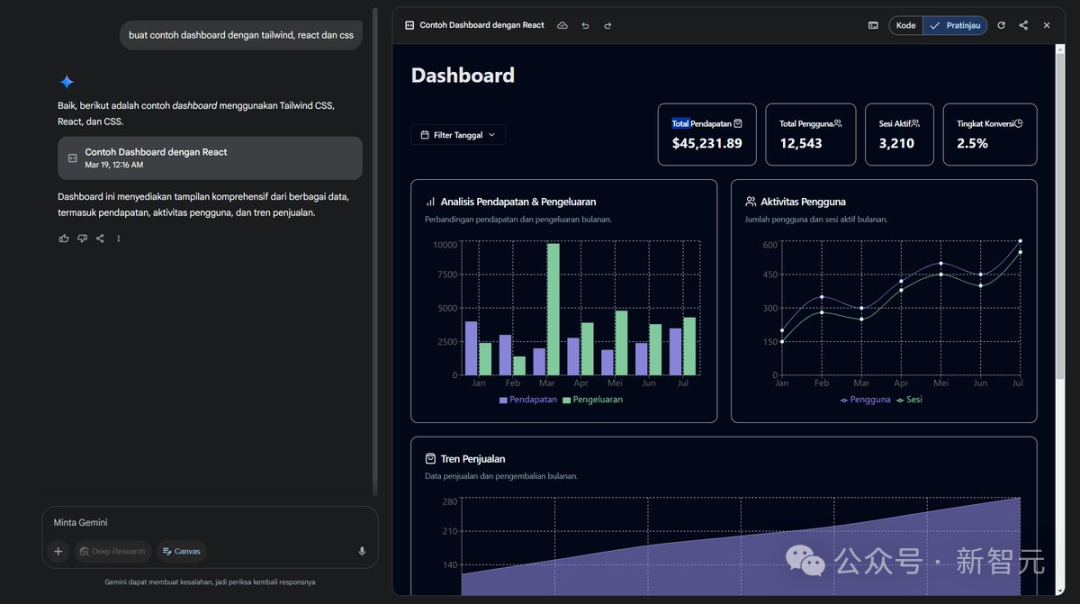This screenshot has height=604, width=1080.
Task: Open the console panel icon left of Kode
Action: tap(873, 25)
